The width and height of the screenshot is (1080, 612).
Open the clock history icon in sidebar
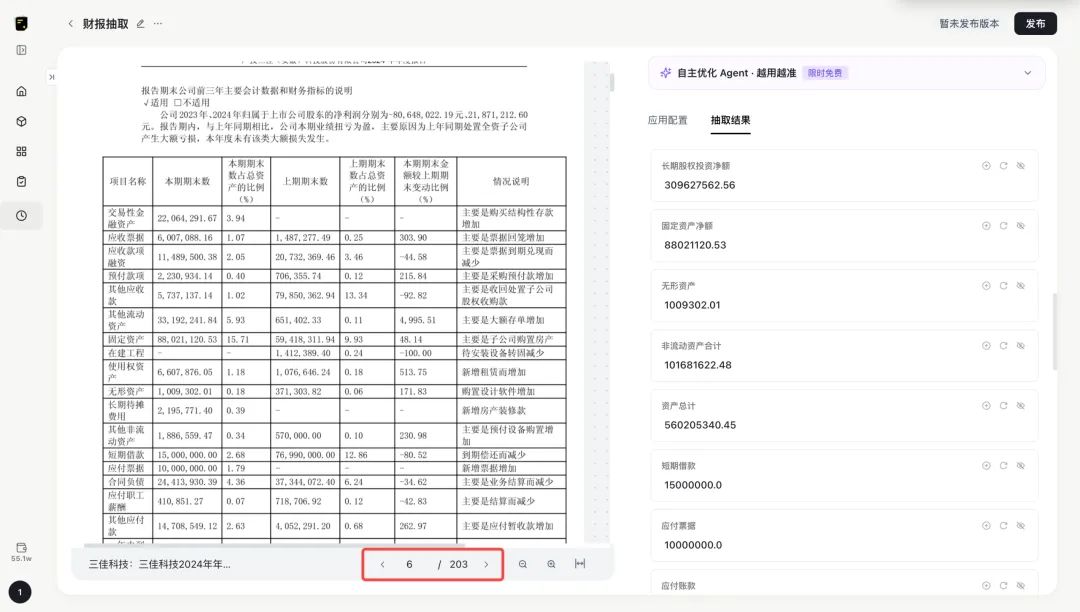click(x=21, y=215)
